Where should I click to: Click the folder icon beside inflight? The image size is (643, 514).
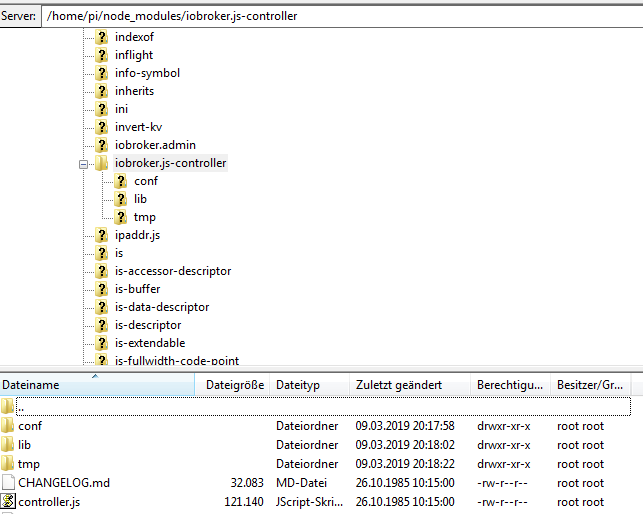point(101,55)
